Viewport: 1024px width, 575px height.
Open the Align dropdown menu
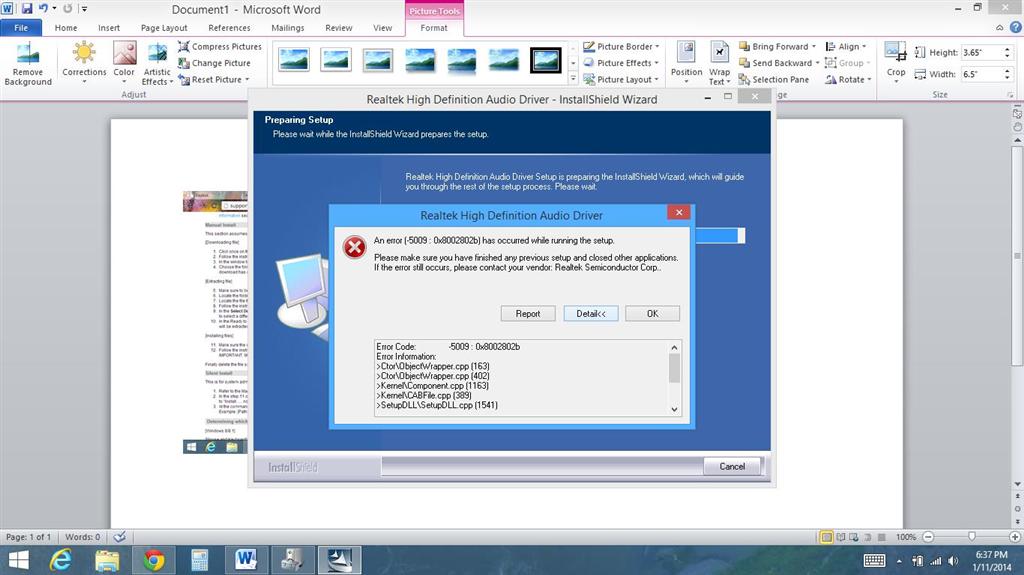(846, 46)
